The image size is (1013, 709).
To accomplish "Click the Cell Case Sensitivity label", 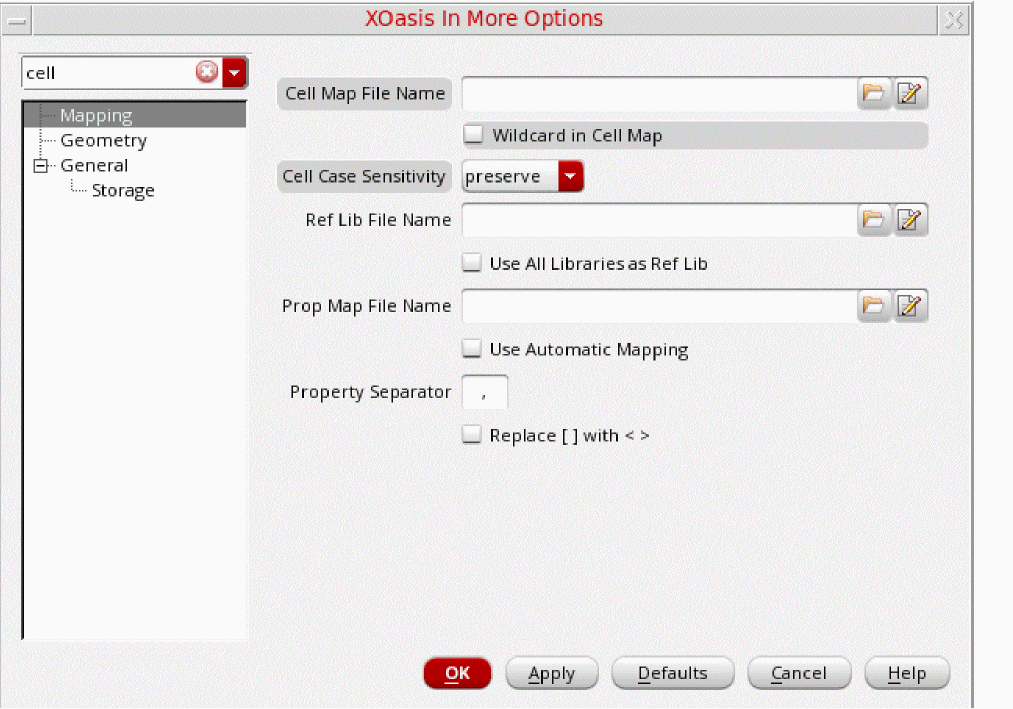I will click(x=364, y=176).
